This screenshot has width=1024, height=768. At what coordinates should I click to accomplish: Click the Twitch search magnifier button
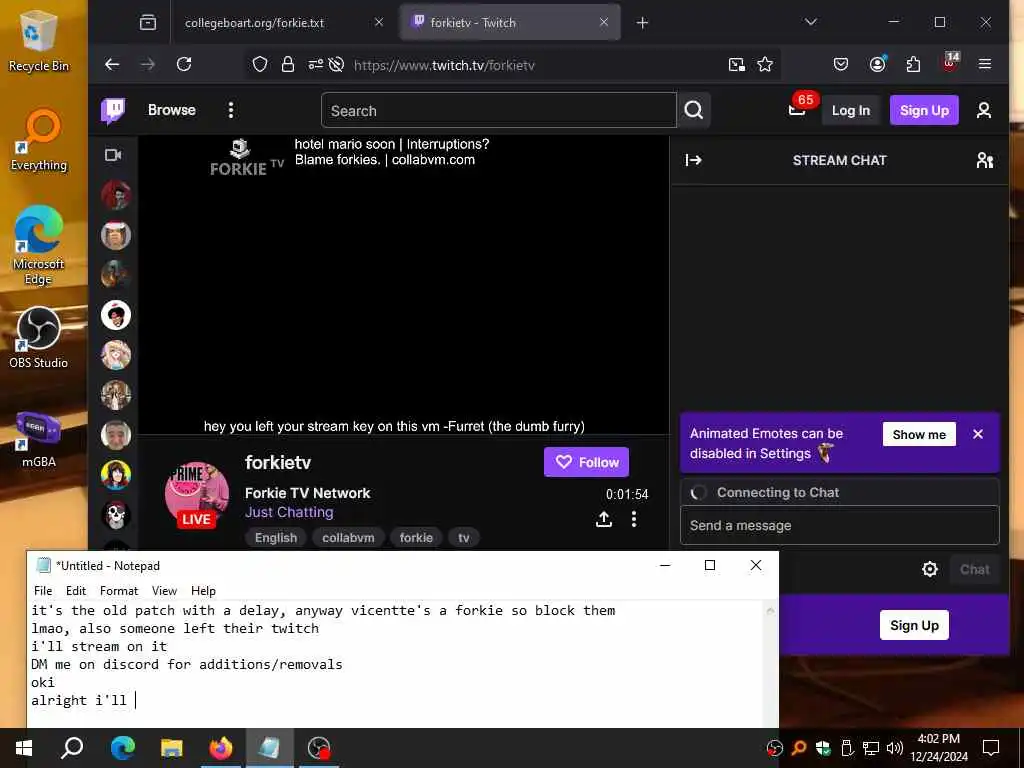[694, 110]
